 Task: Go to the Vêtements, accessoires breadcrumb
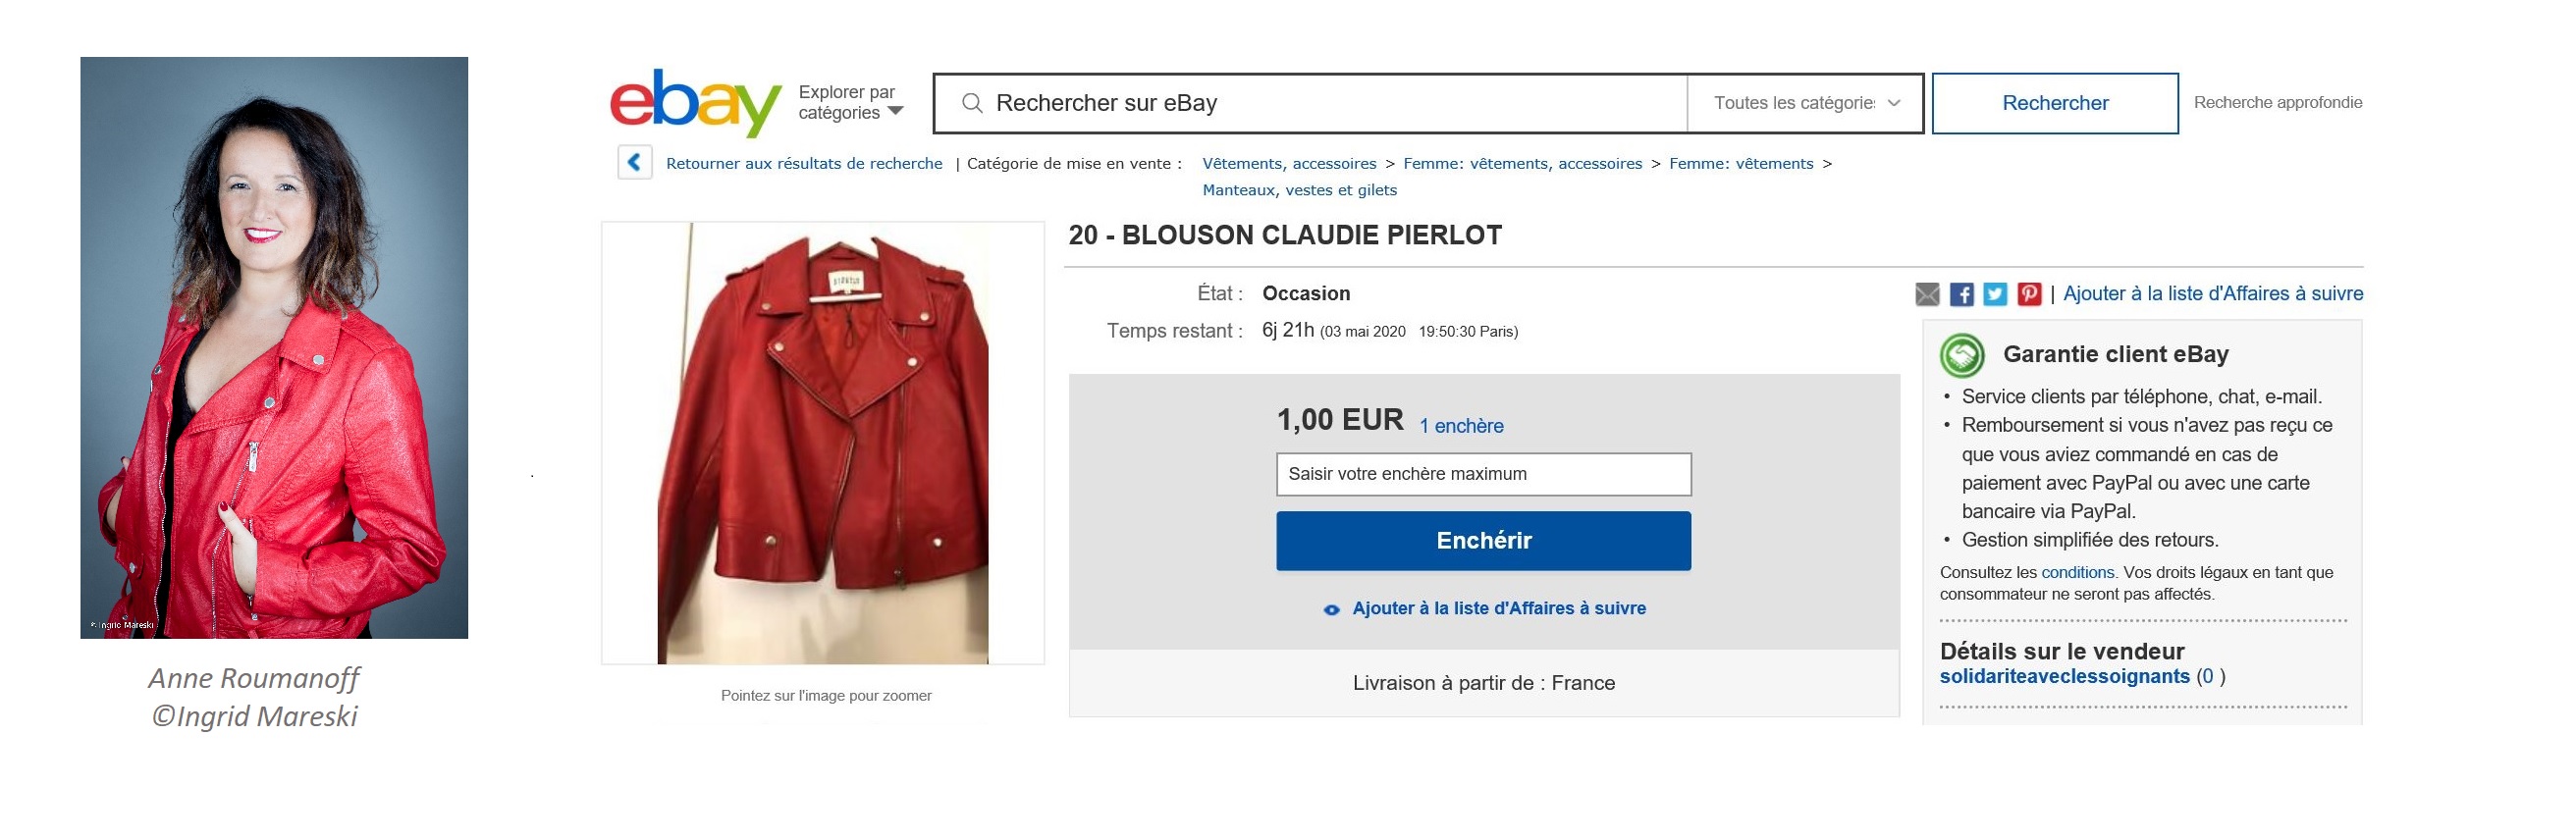pyautogui.click(x=1289, y=164)
